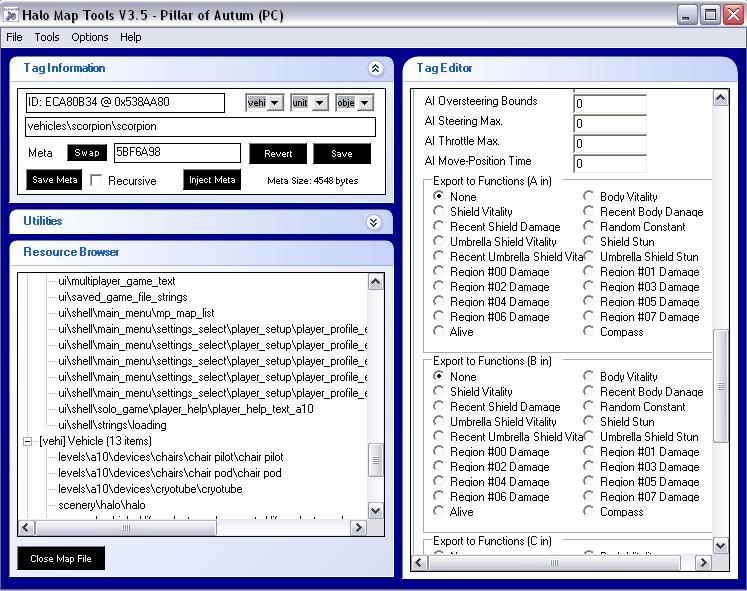The height and width of the screenshot is (591, 747).
Task: Click Resource Browser scroll right arrow
Action: pyautogui.click(x=358, y=528)
